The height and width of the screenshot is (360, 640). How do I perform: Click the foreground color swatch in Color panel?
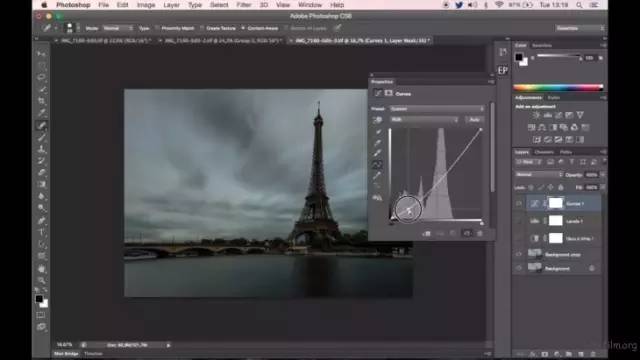point(518,57)
